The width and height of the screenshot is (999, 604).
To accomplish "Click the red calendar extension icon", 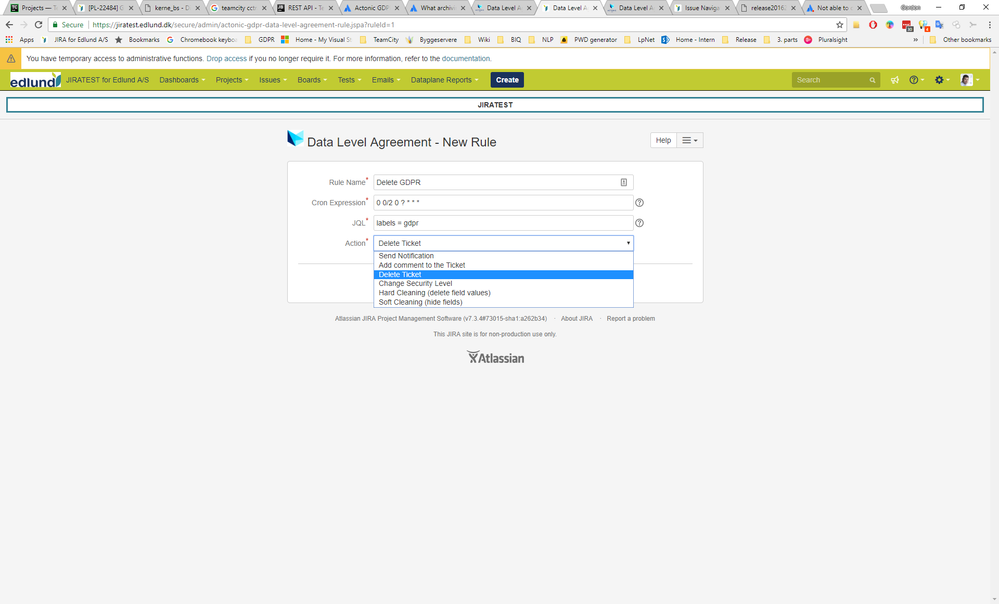I will pos(907,25).
